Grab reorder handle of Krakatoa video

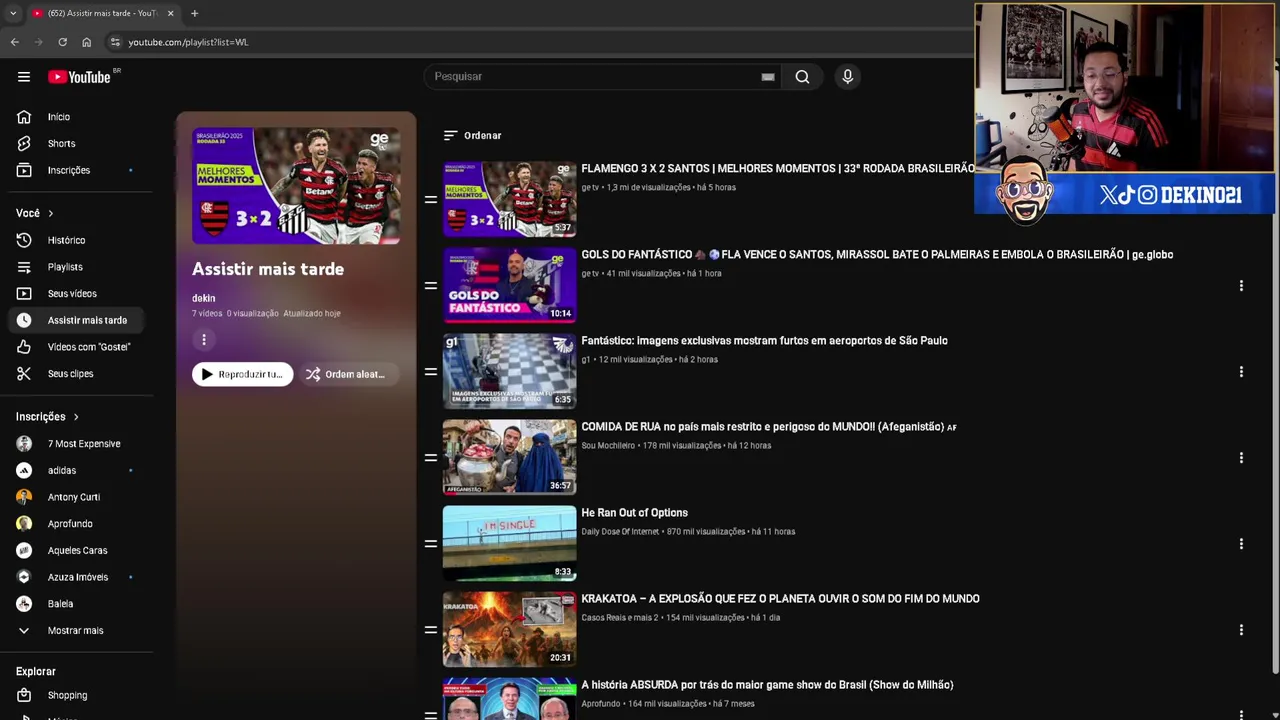pos(431,630)
